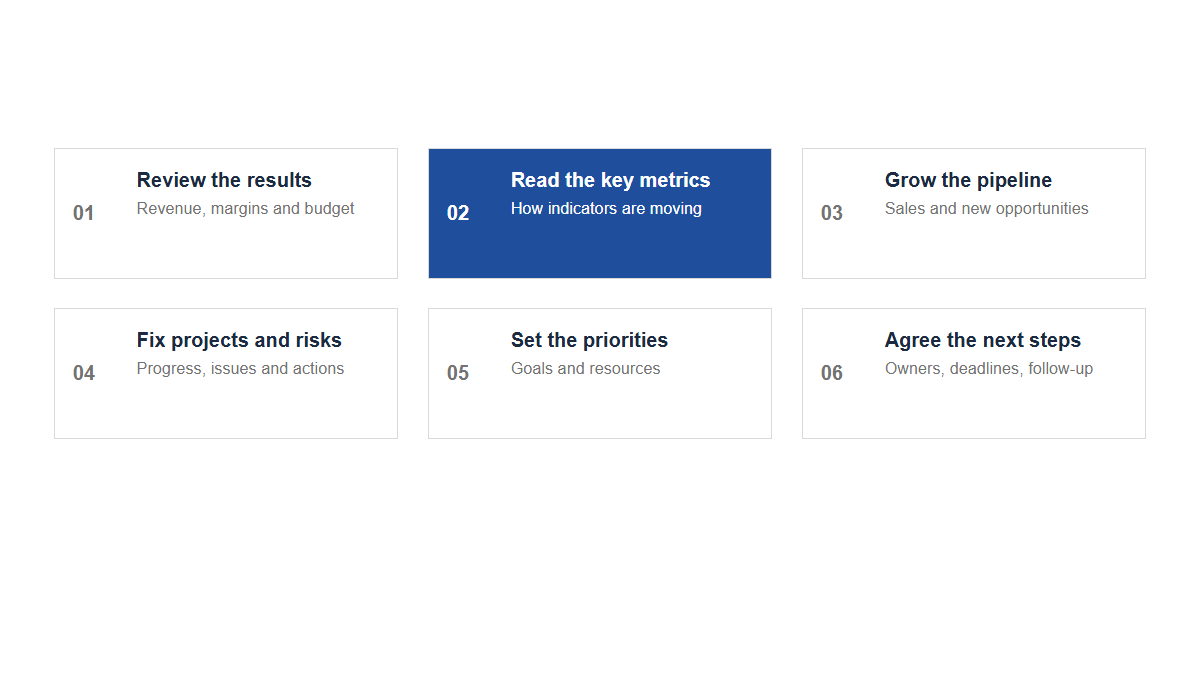Click the number 04 label

(84, 373)
